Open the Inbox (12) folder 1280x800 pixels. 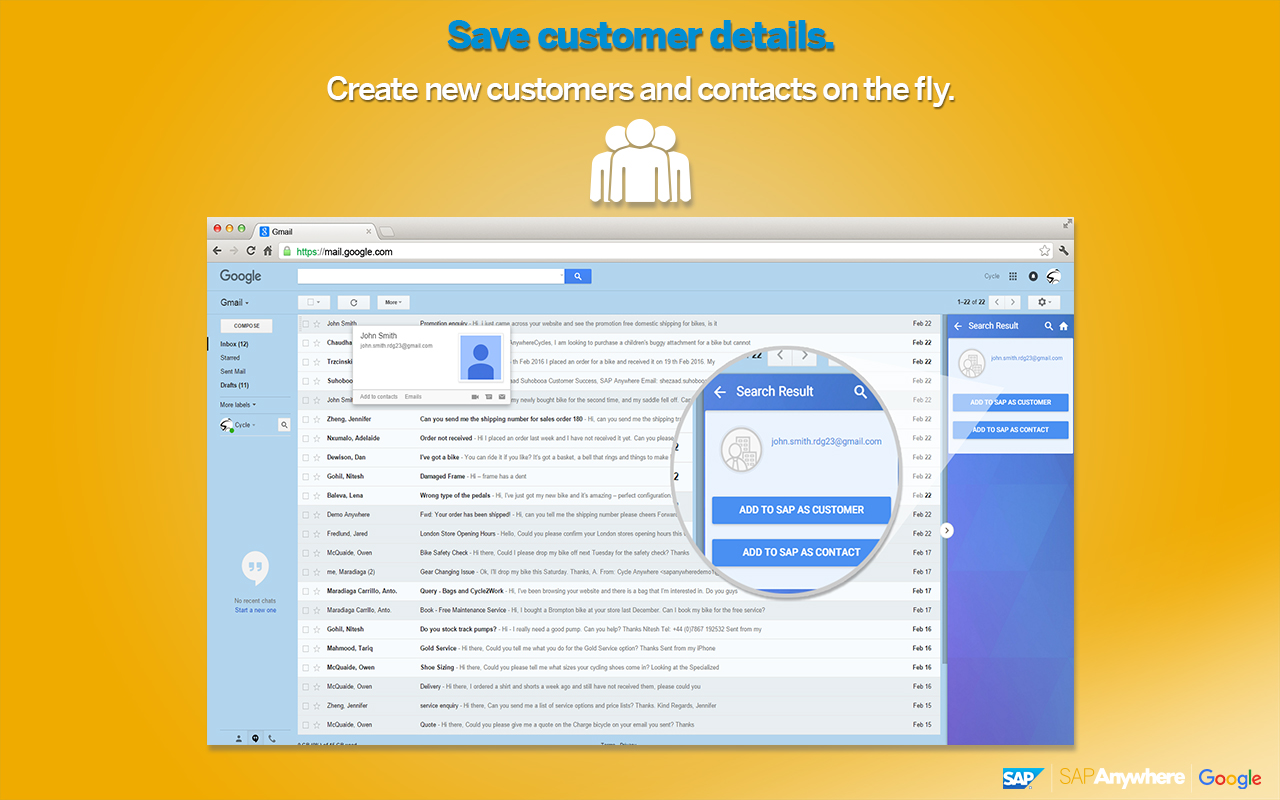pyautogui.click(x=234, y=344)
